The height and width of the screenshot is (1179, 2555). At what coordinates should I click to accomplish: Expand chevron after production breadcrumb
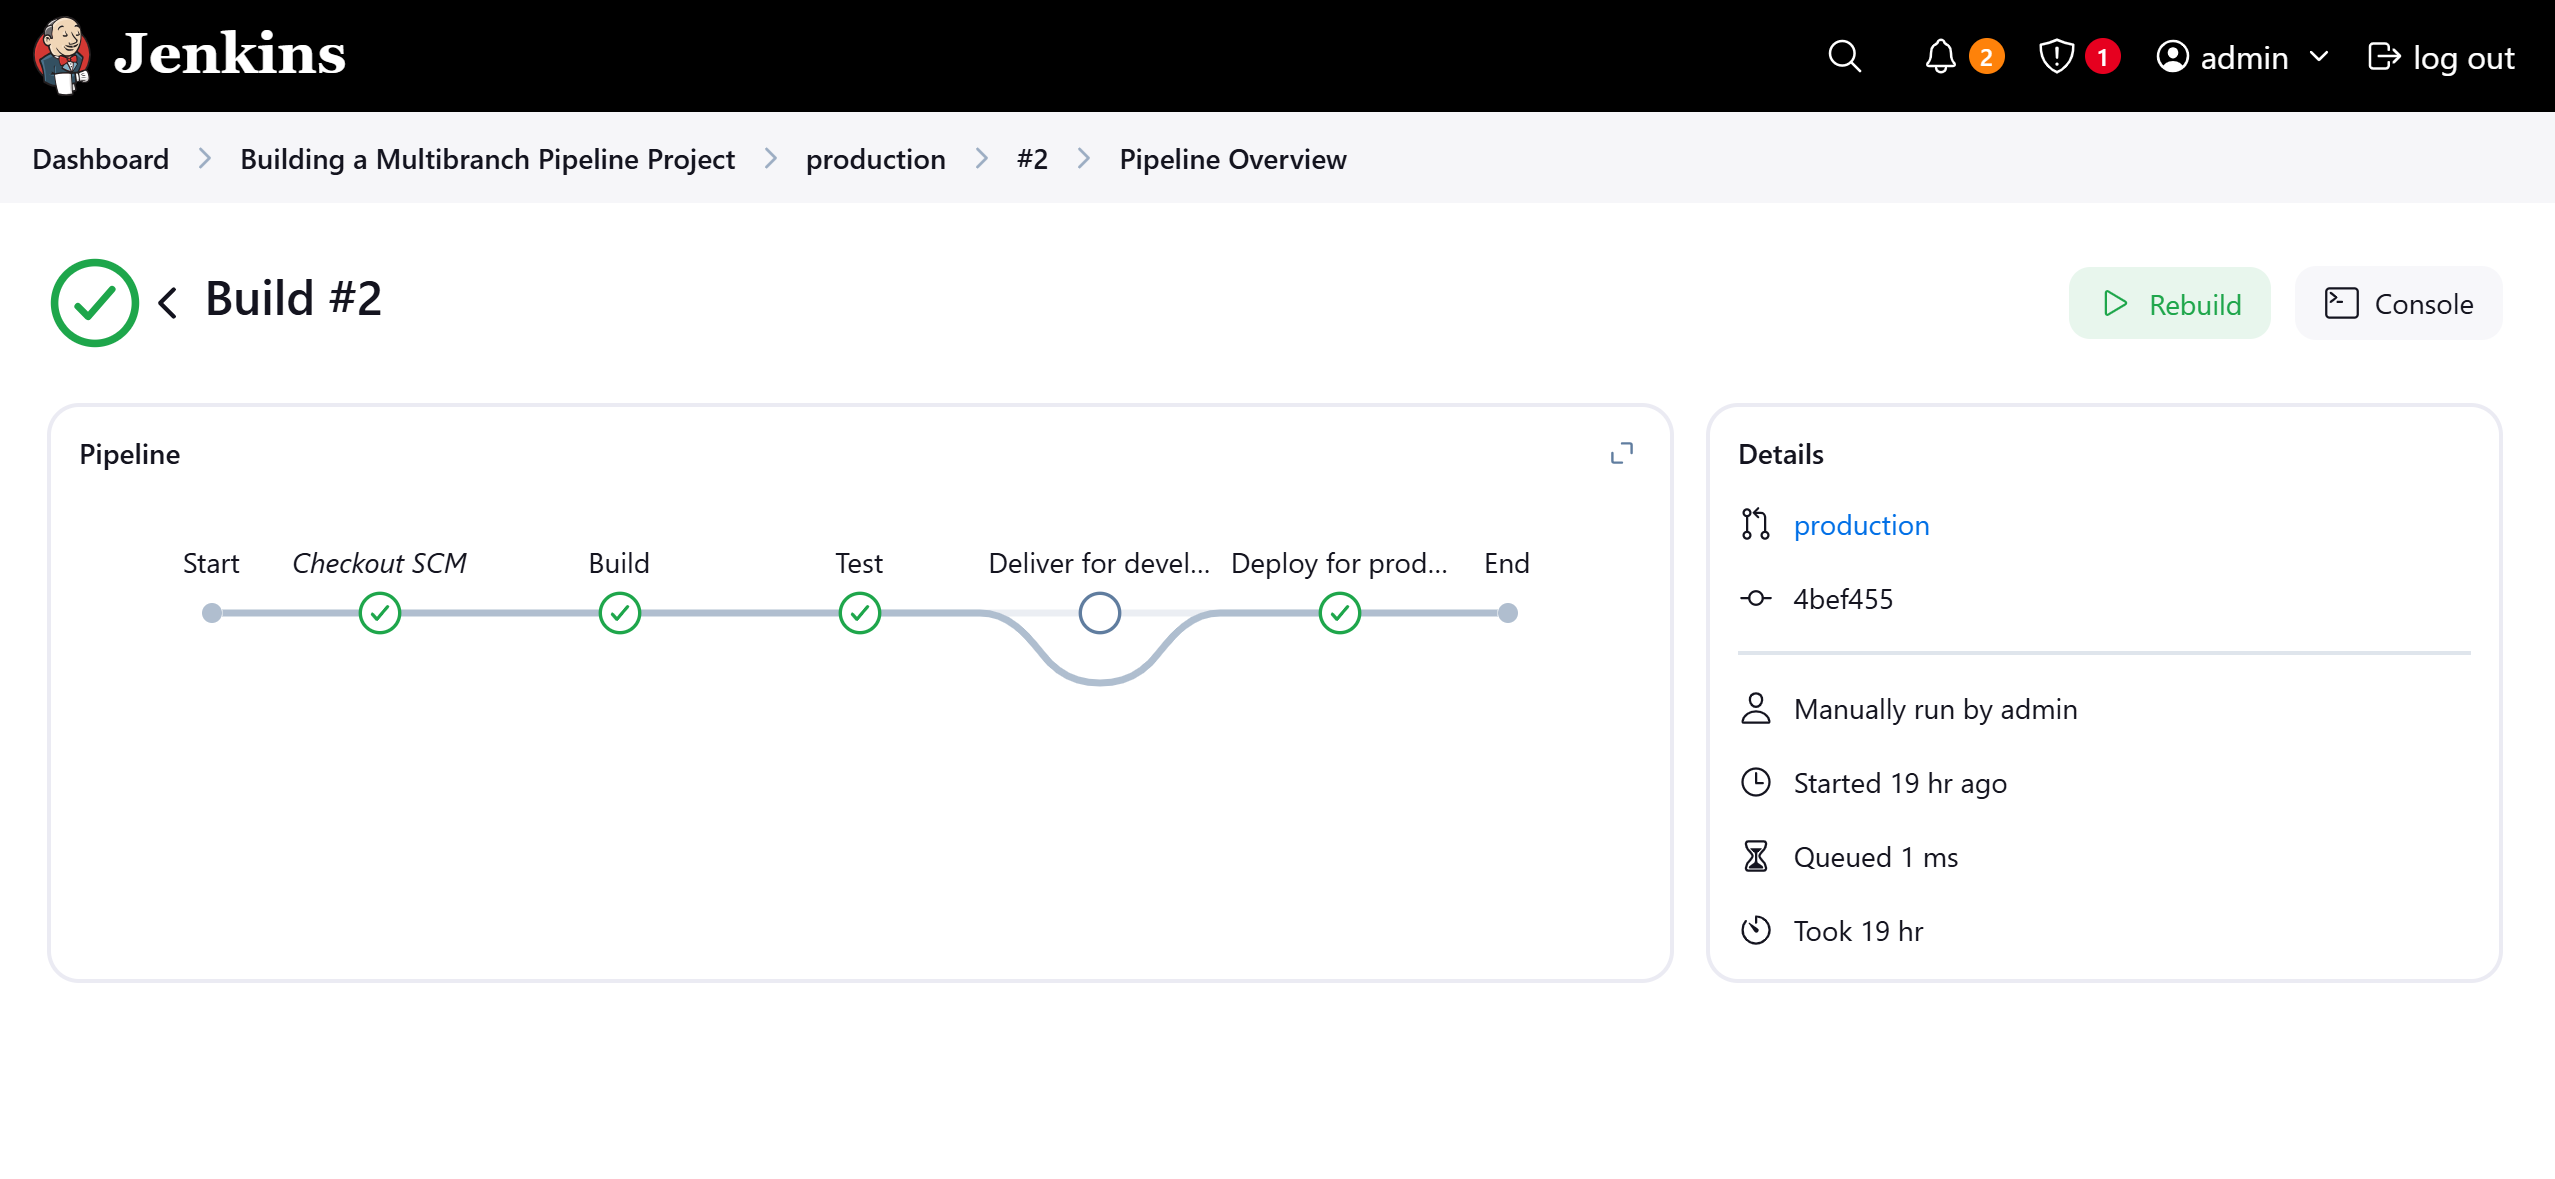click(981, 159)
